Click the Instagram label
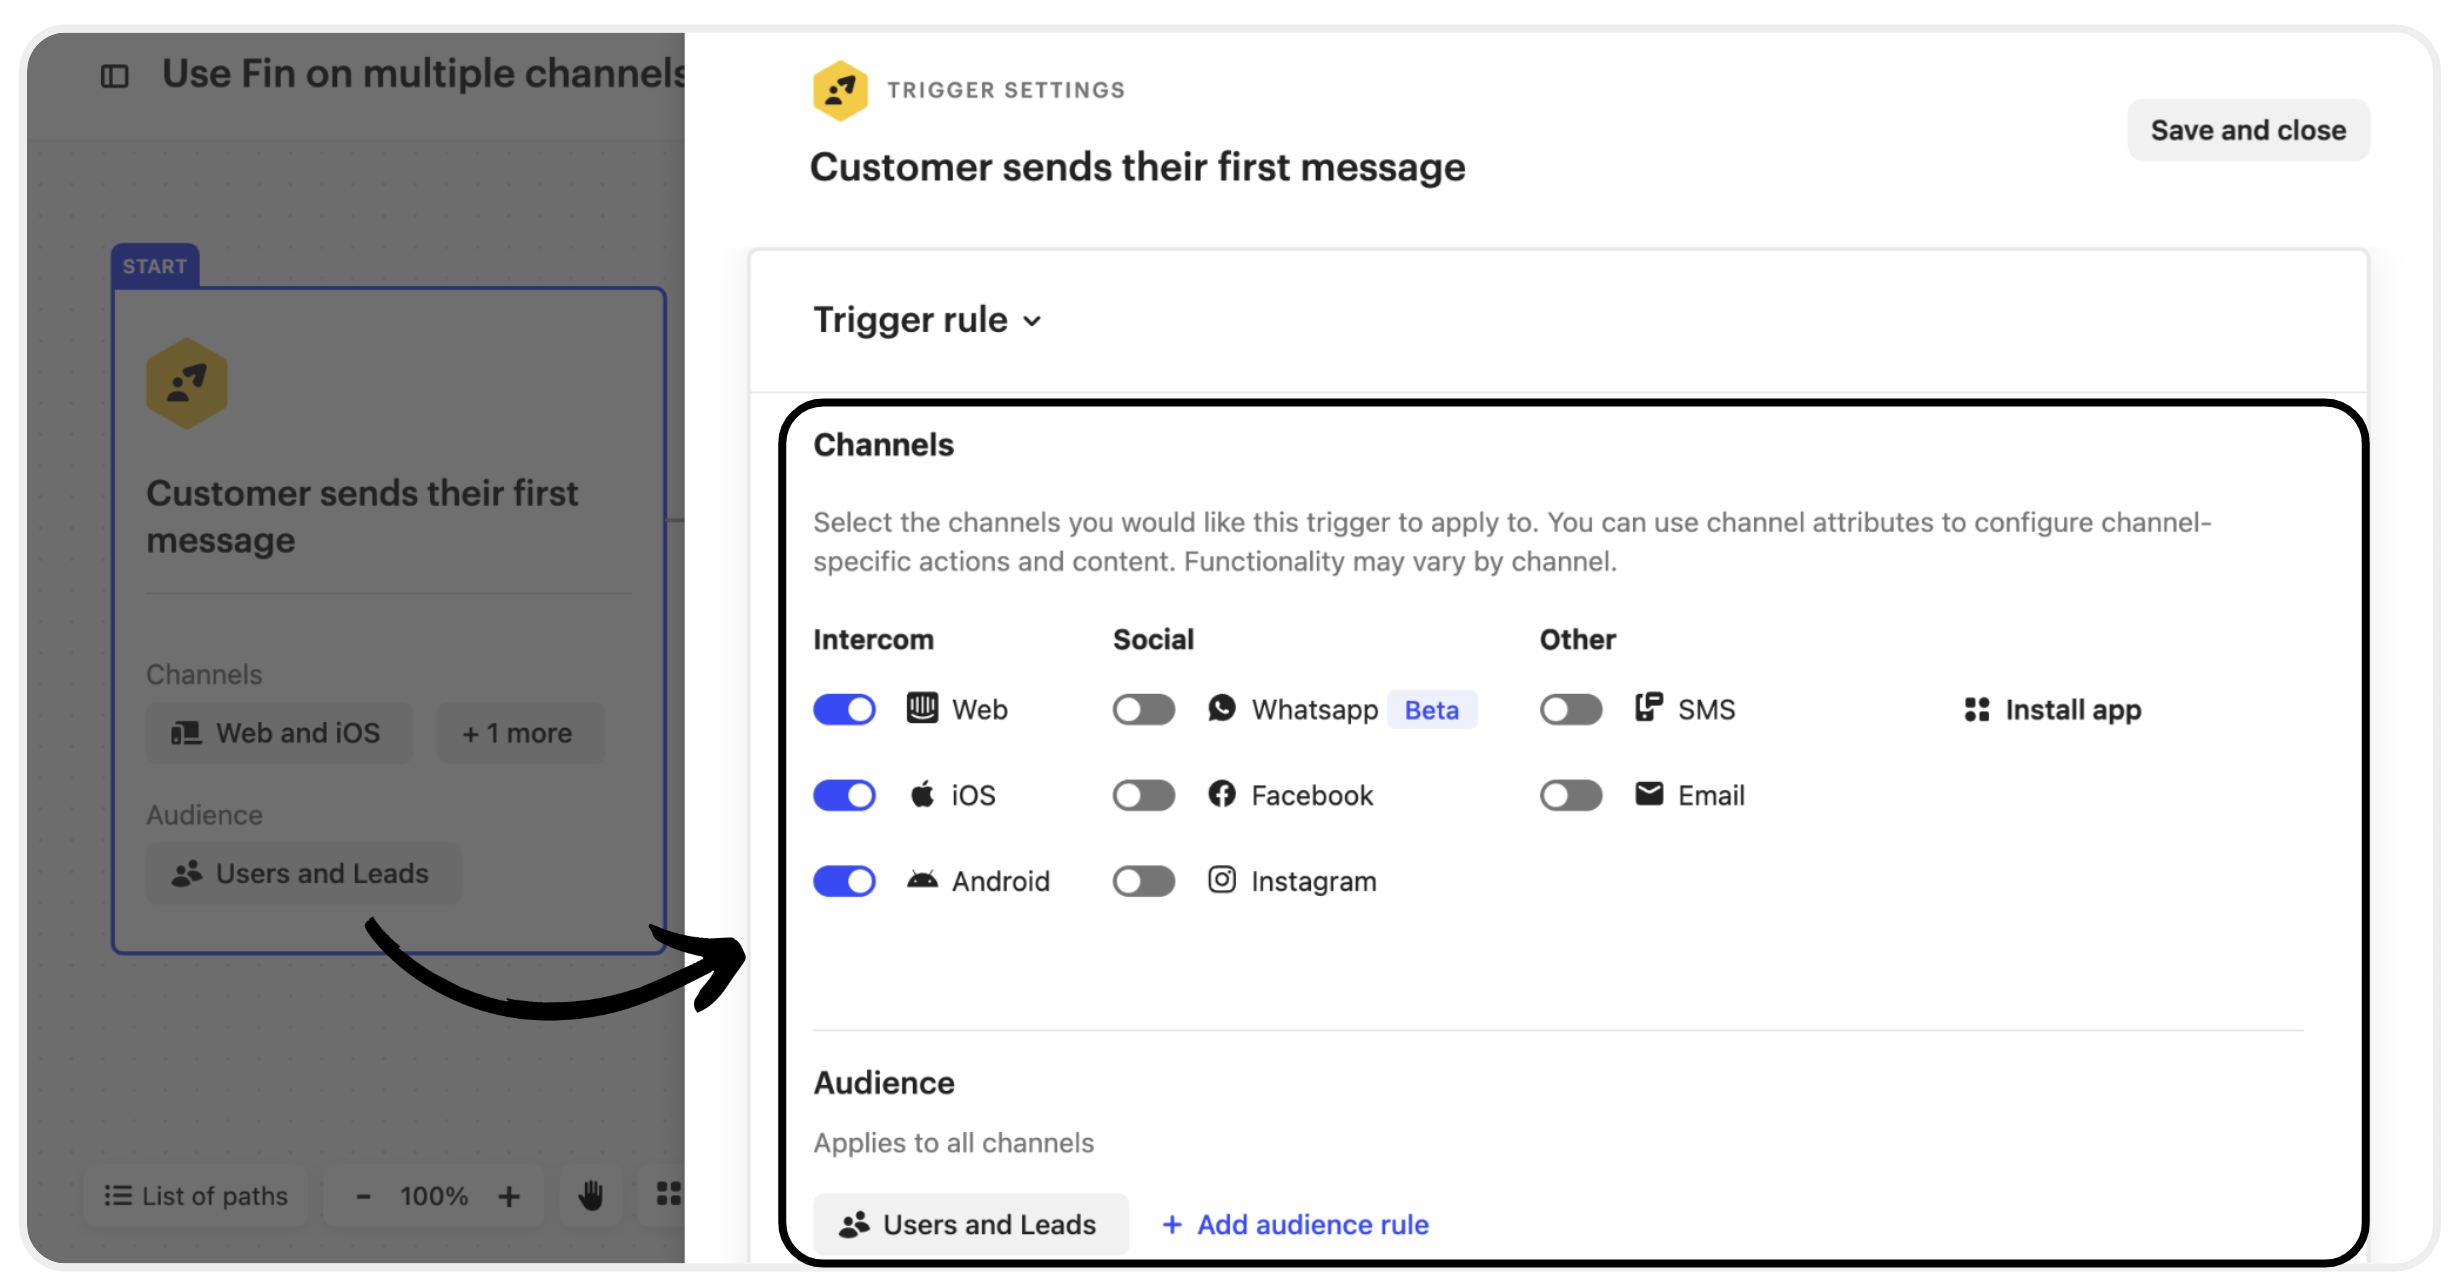This screenshot has width=2456, height=1286. point(1314,882)
